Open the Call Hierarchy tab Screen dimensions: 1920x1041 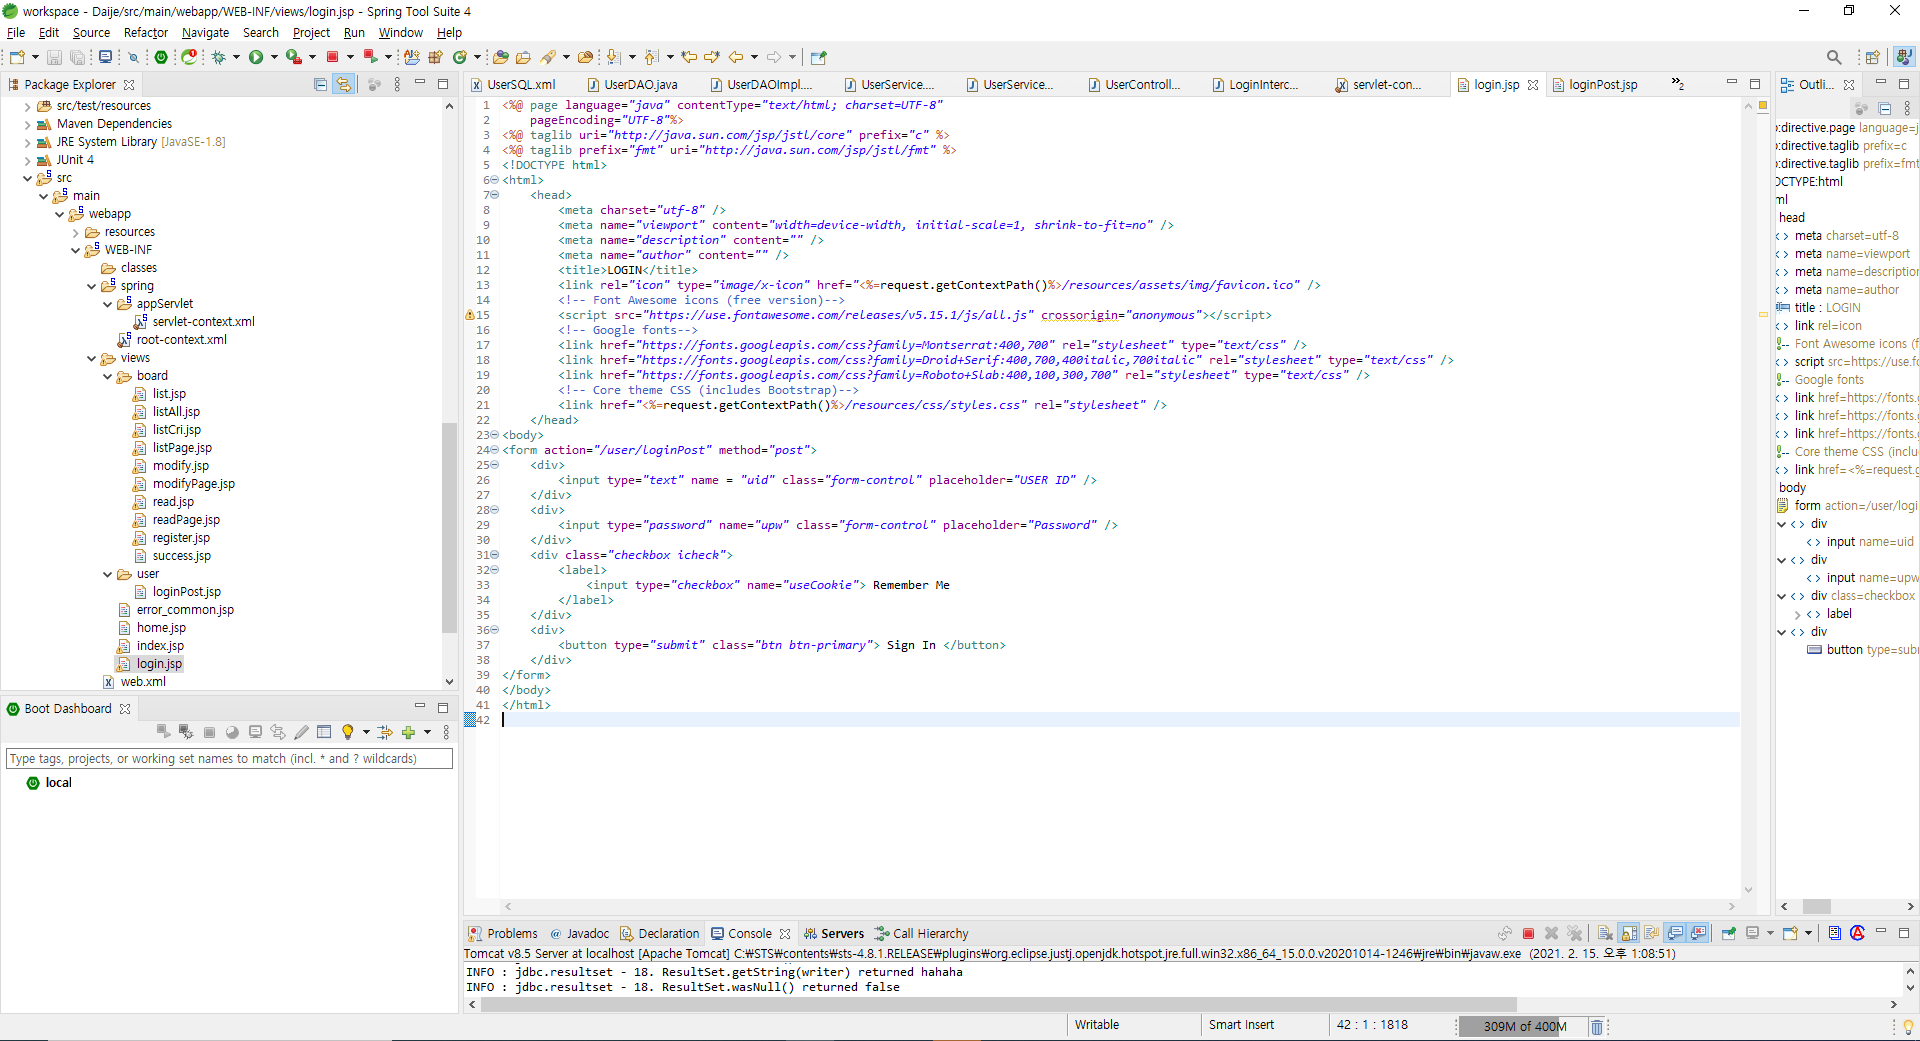(x=922, y=933)
